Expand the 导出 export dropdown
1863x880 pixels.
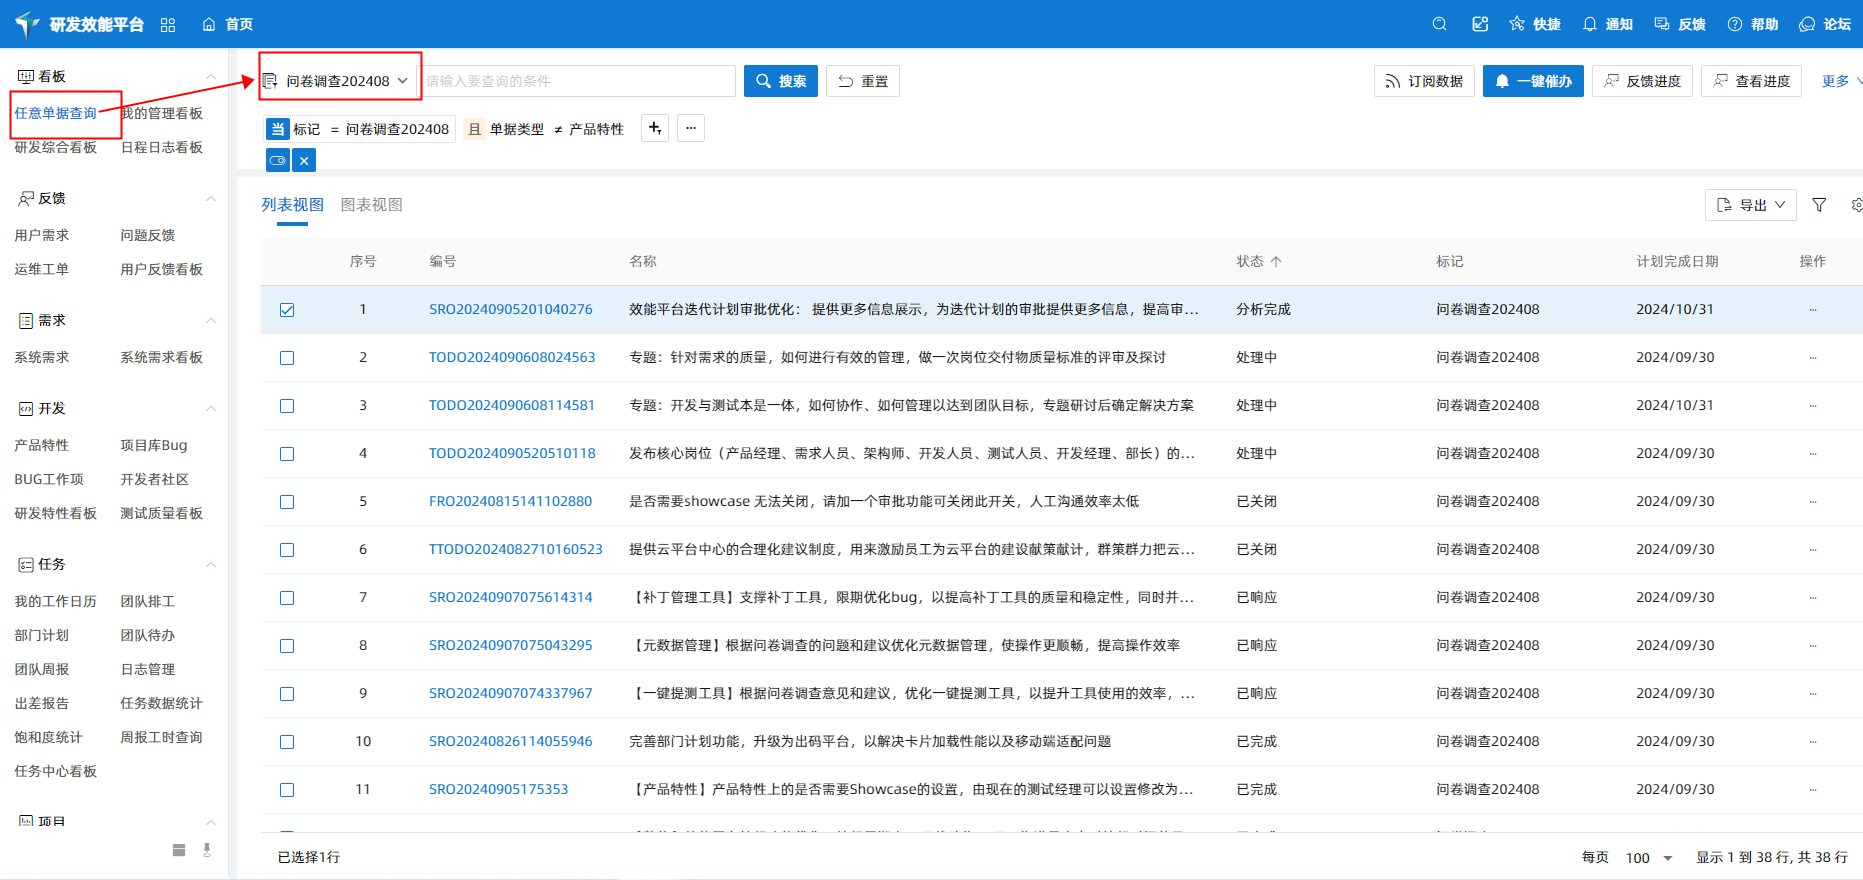coord(1751,205)
